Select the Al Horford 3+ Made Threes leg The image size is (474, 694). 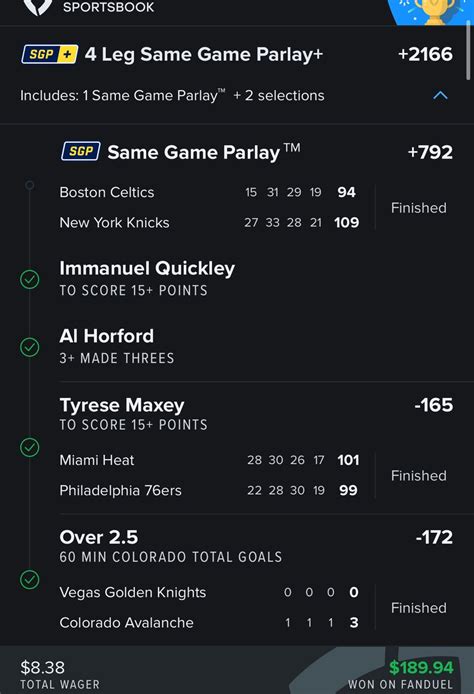click(117, 346)
